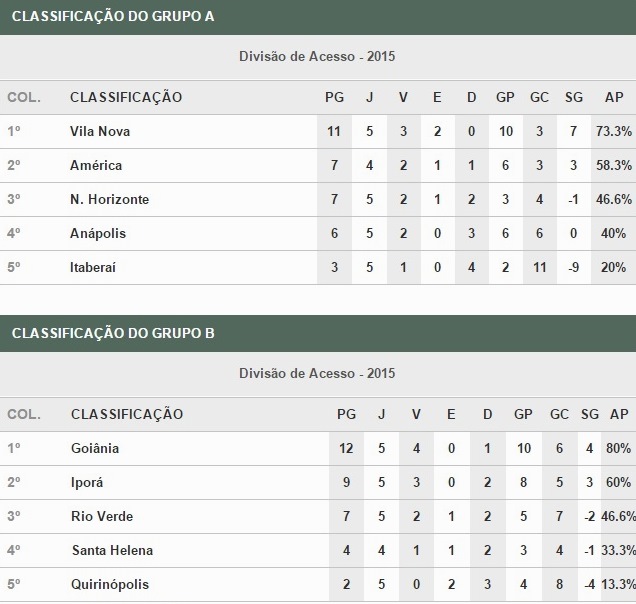Click the AP column header in Grupo A
636x604 pixels.
pos(614,97)
